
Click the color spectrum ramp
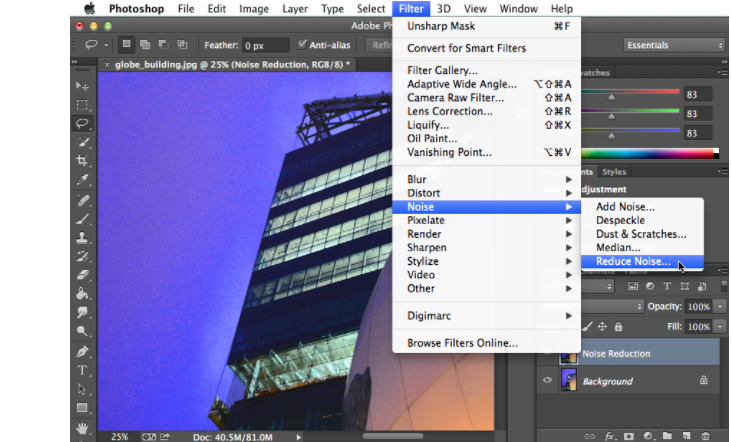click(x=650, y=153)
